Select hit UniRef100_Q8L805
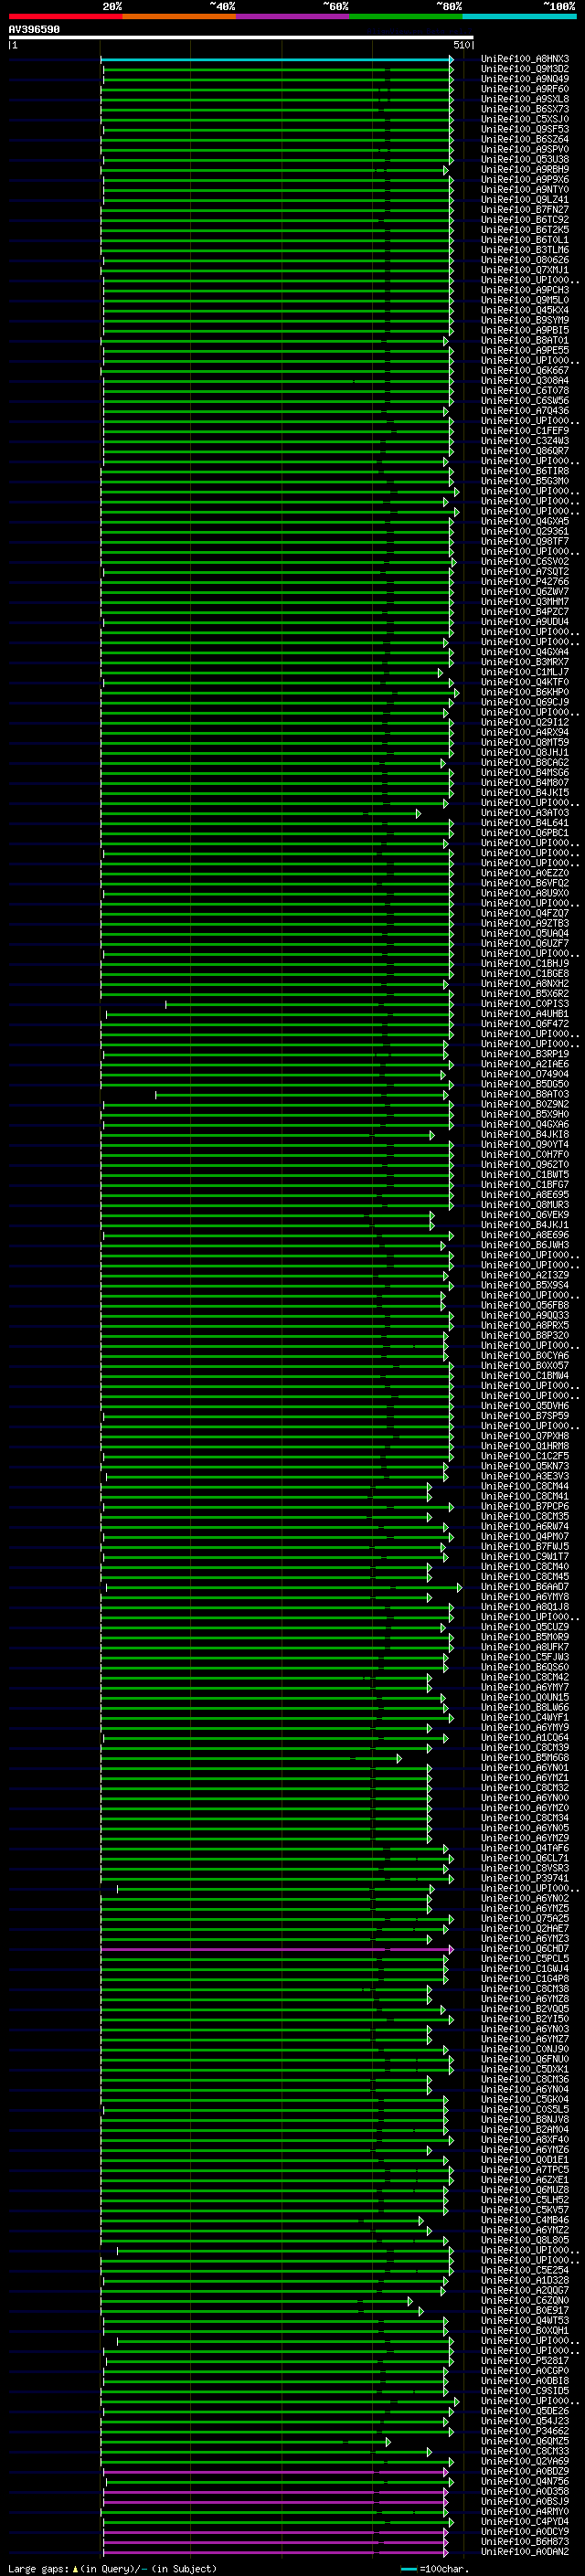The height and width of the screenshot is (2576, 585). 525,2240
